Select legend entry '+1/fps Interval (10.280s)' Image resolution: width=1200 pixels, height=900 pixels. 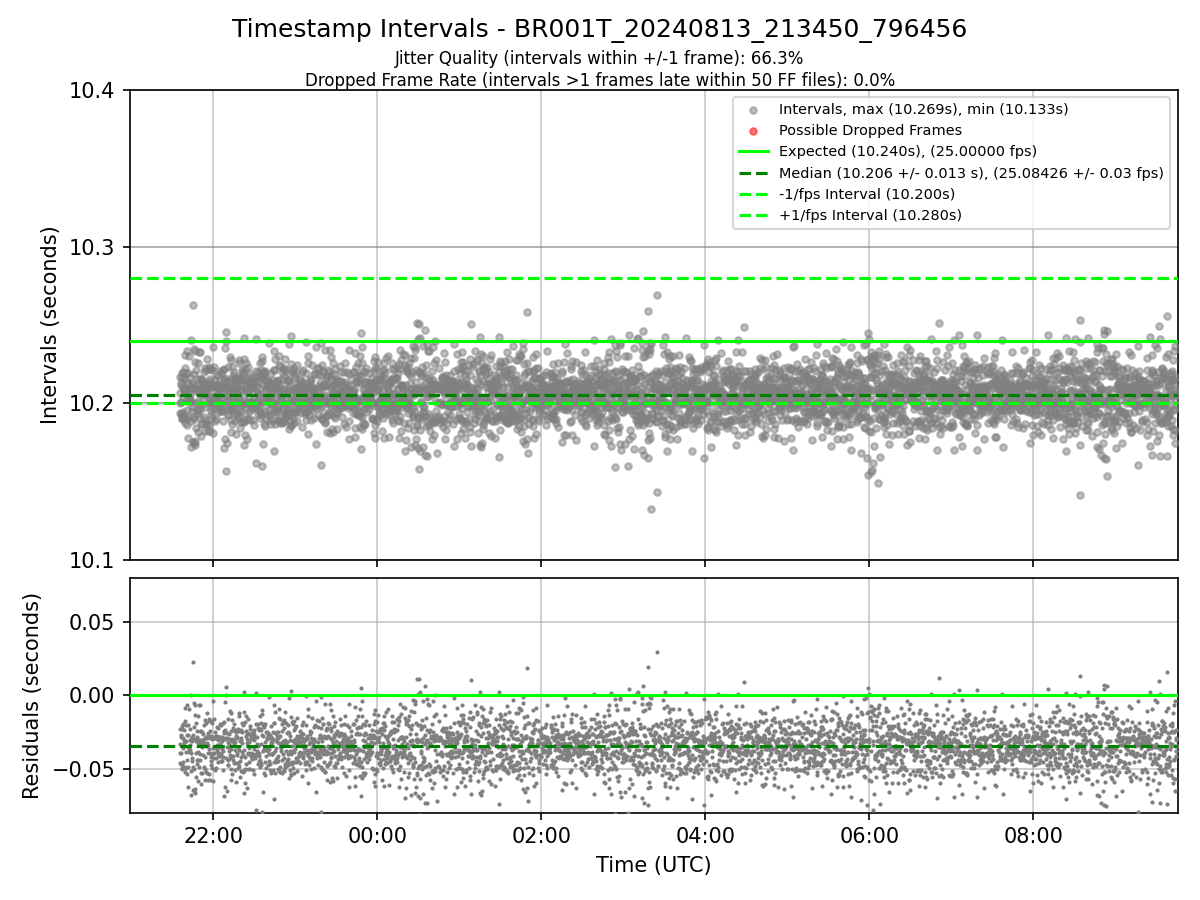click(x=870, y=215)
